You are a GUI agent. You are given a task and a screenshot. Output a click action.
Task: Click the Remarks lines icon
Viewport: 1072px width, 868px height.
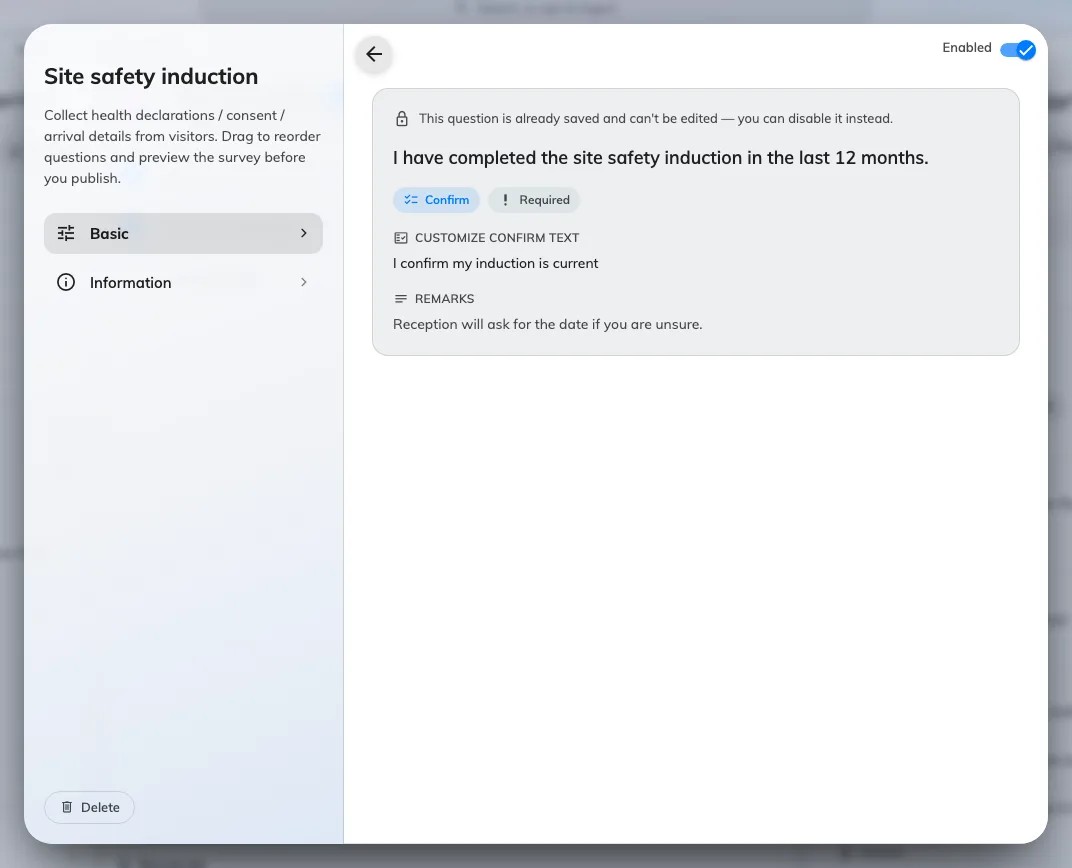pos(401,299)
